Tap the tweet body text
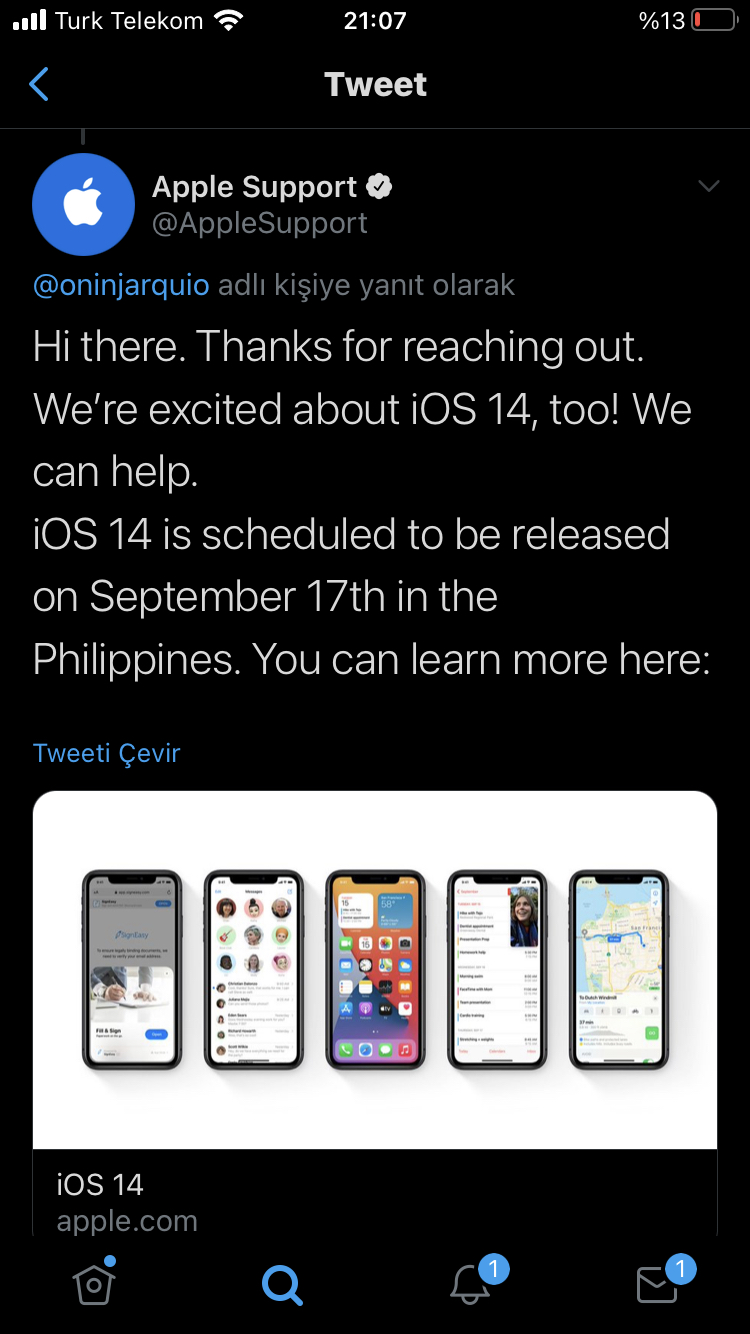The width and height of the screenshot is (750, 1334). coord(371,503)
